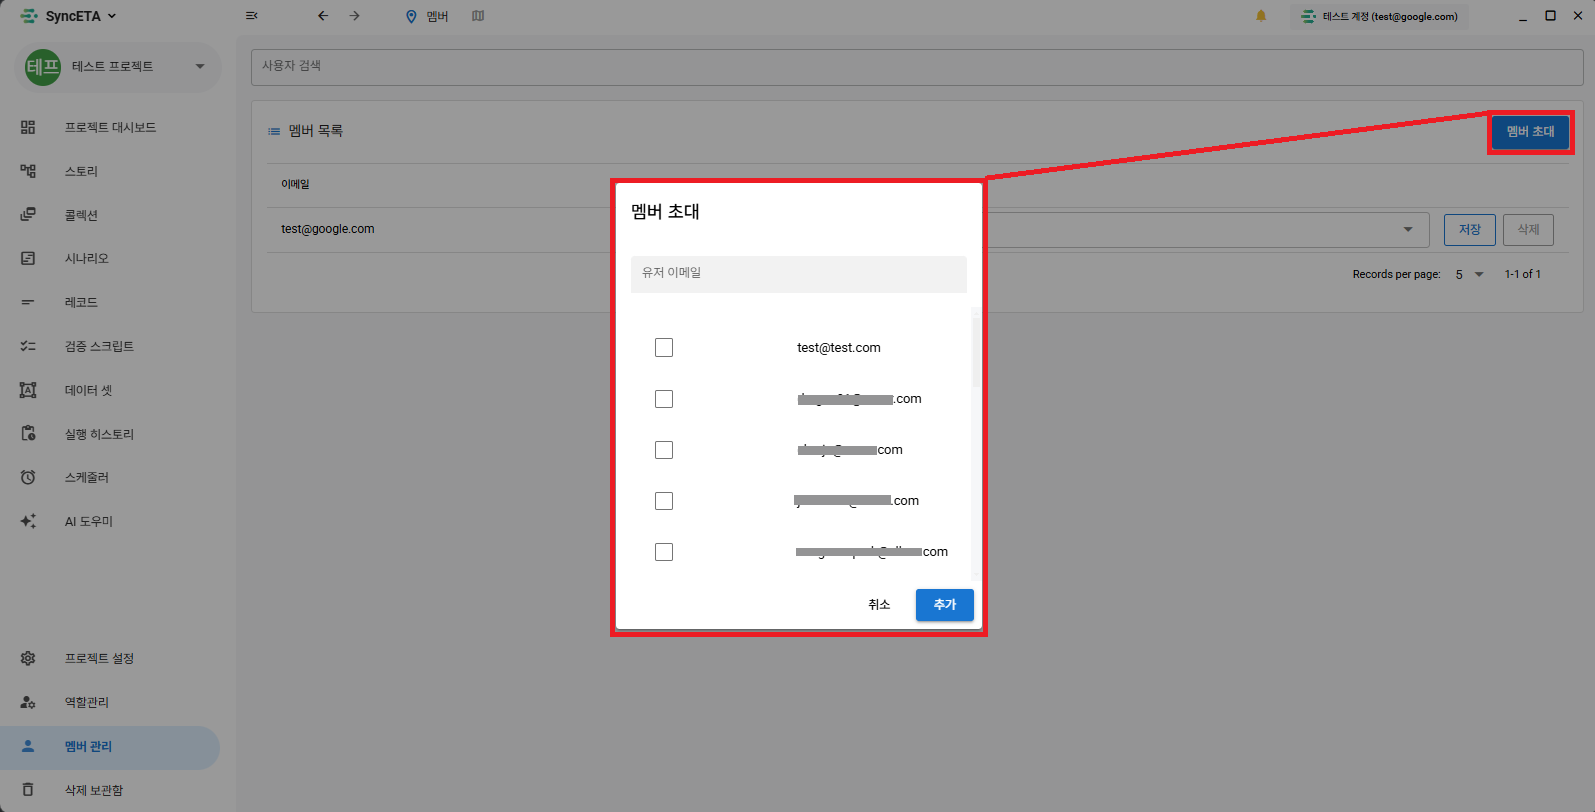
Task: Click the back navigation arrow
Action: (322, 16)
